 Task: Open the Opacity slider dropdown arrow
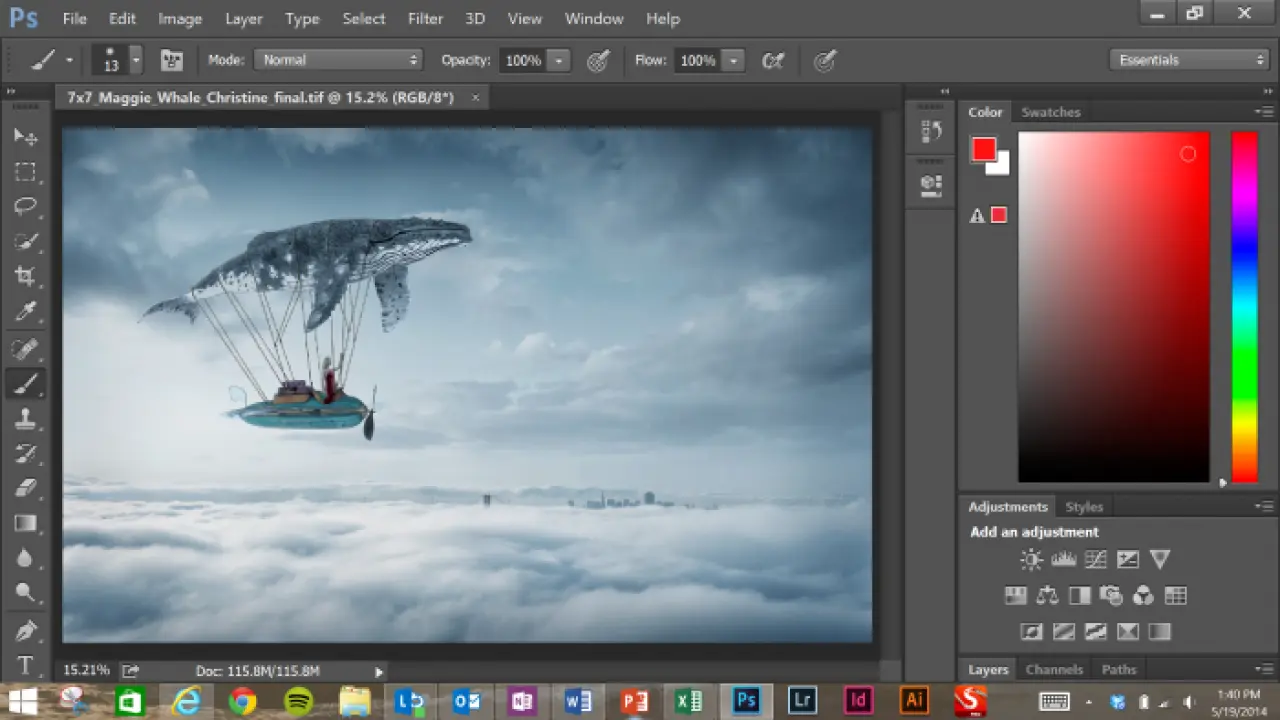tap(559, 61)
